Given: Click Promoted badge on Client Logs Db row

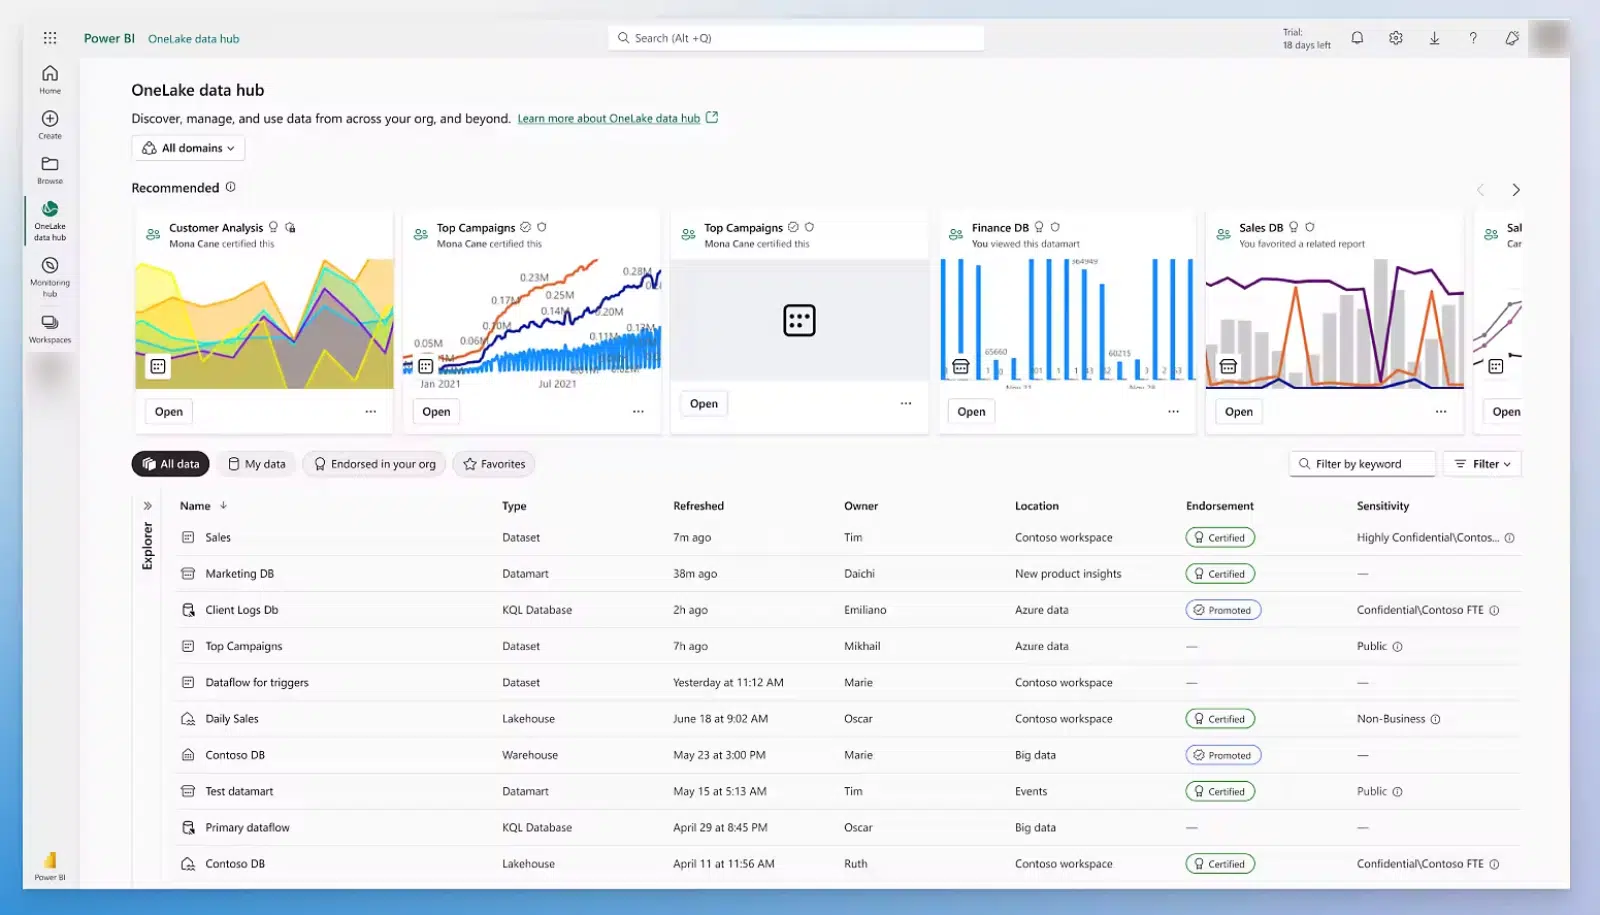Looking at the screenshot, I should pyautogui.click(x=1223, y=610).
